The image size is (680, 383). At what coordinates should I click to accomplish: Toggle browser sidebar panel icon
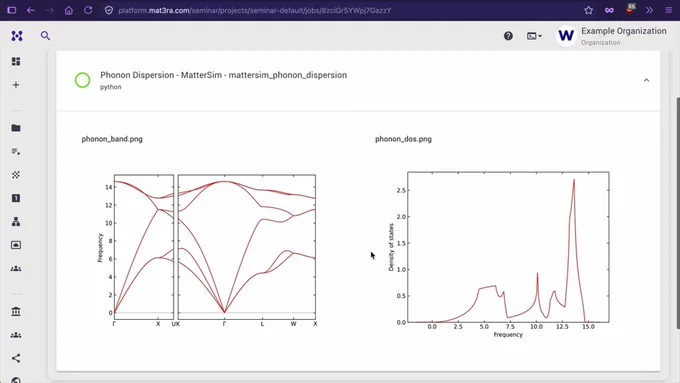tap(12, 10)
